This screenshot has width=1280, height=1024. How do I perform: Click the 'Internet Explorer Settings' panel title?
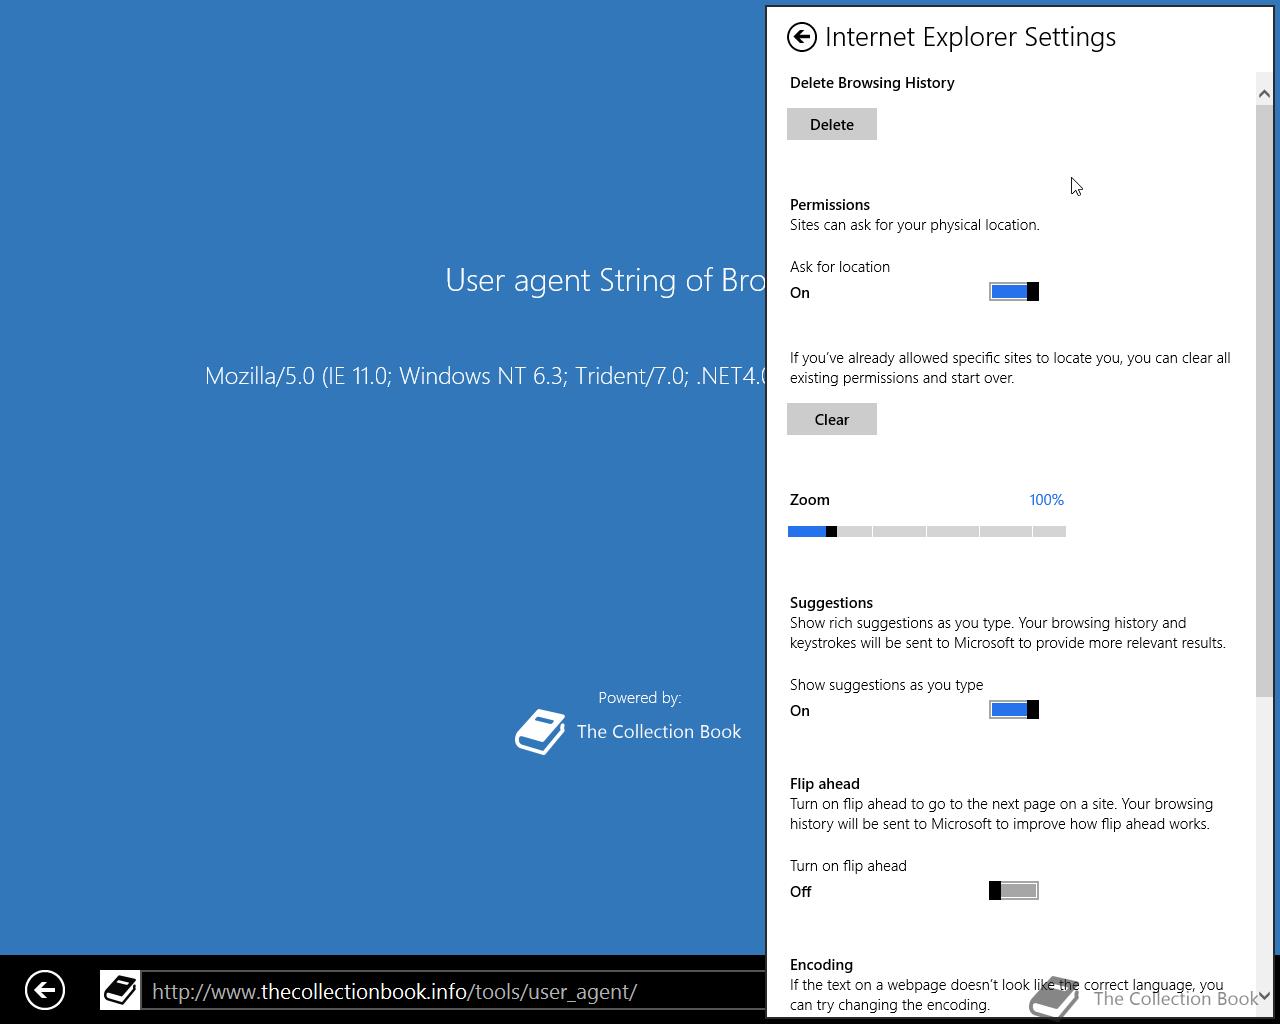coord(970,37)
